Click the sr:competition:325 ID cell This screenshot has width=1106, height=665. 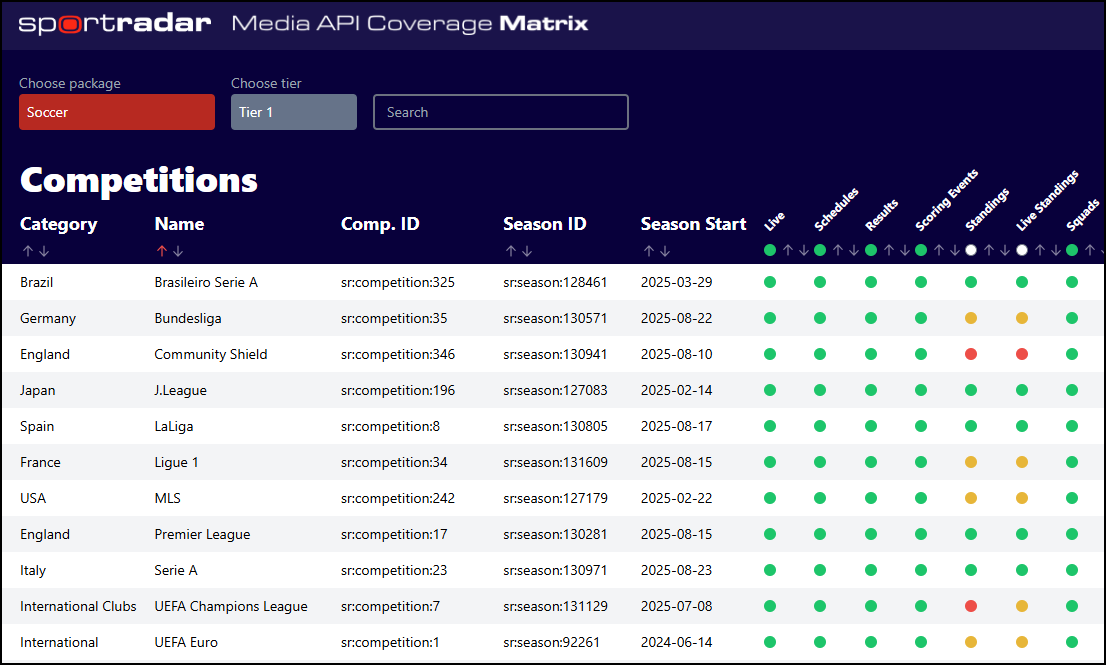pyautogui.click(x=398, y=282)
